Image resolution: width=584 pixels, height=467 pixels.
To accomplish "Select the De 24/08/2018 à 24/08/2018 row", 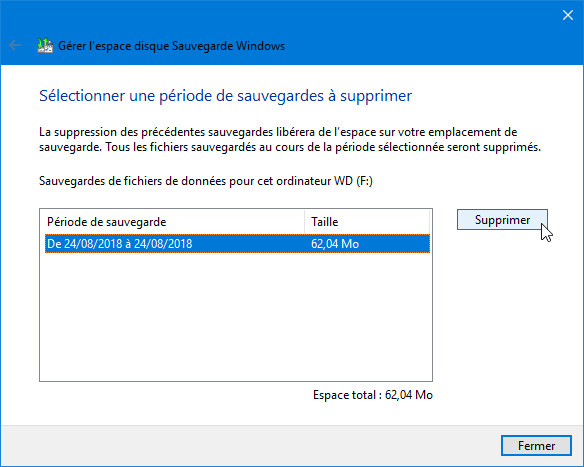I will (237, 244).
